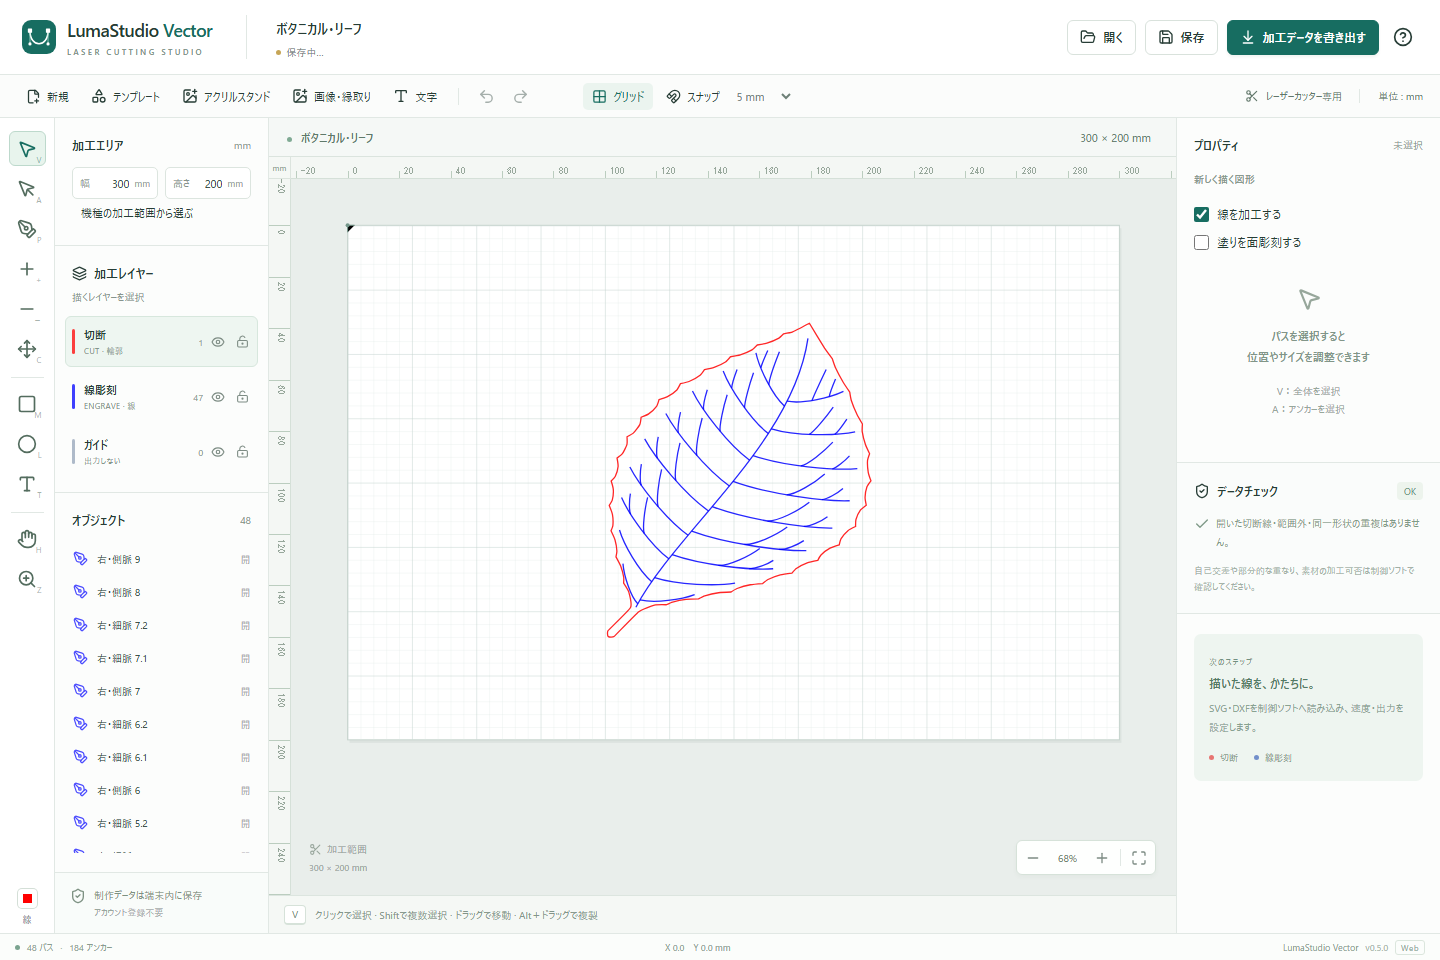This screenshot has height=960, width=1440.
Task: Lock the 切断 layer
Action: coord(242,342)
